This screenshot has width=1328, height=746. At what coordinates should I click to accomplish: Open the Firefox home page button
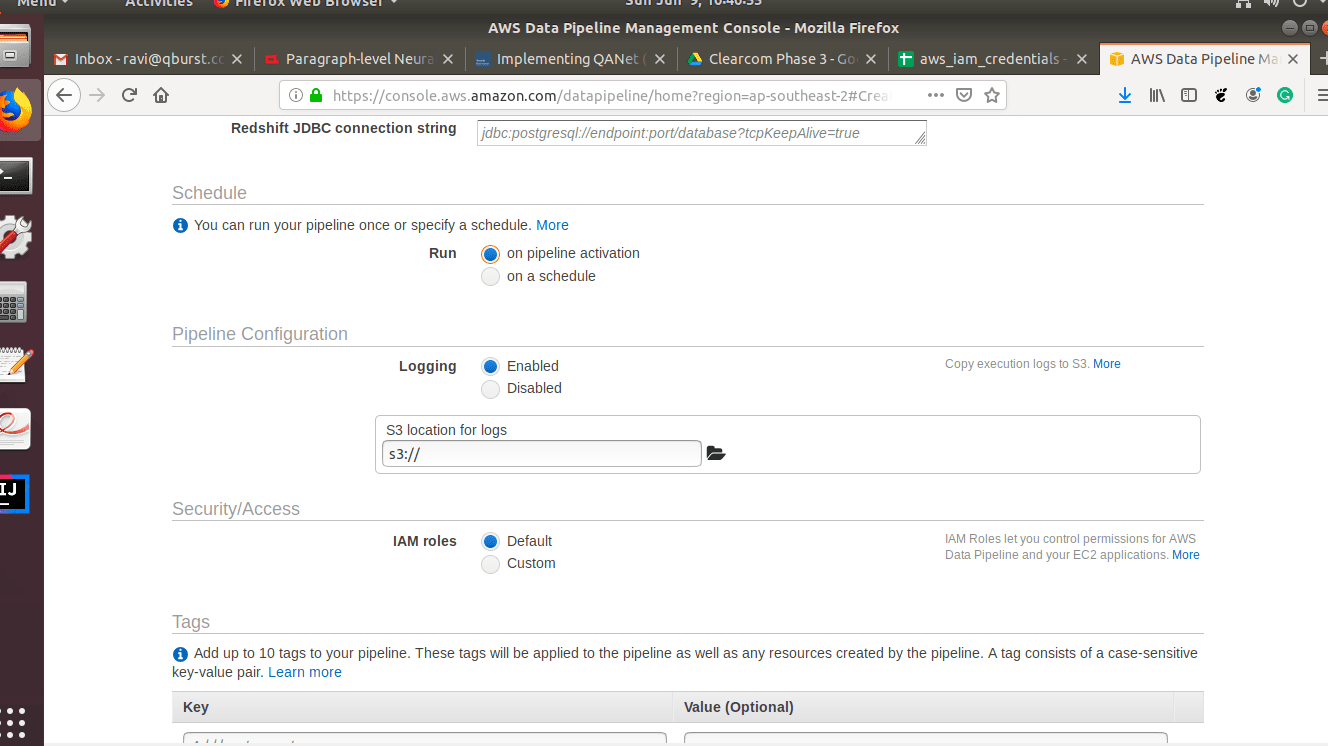point(161,95)
